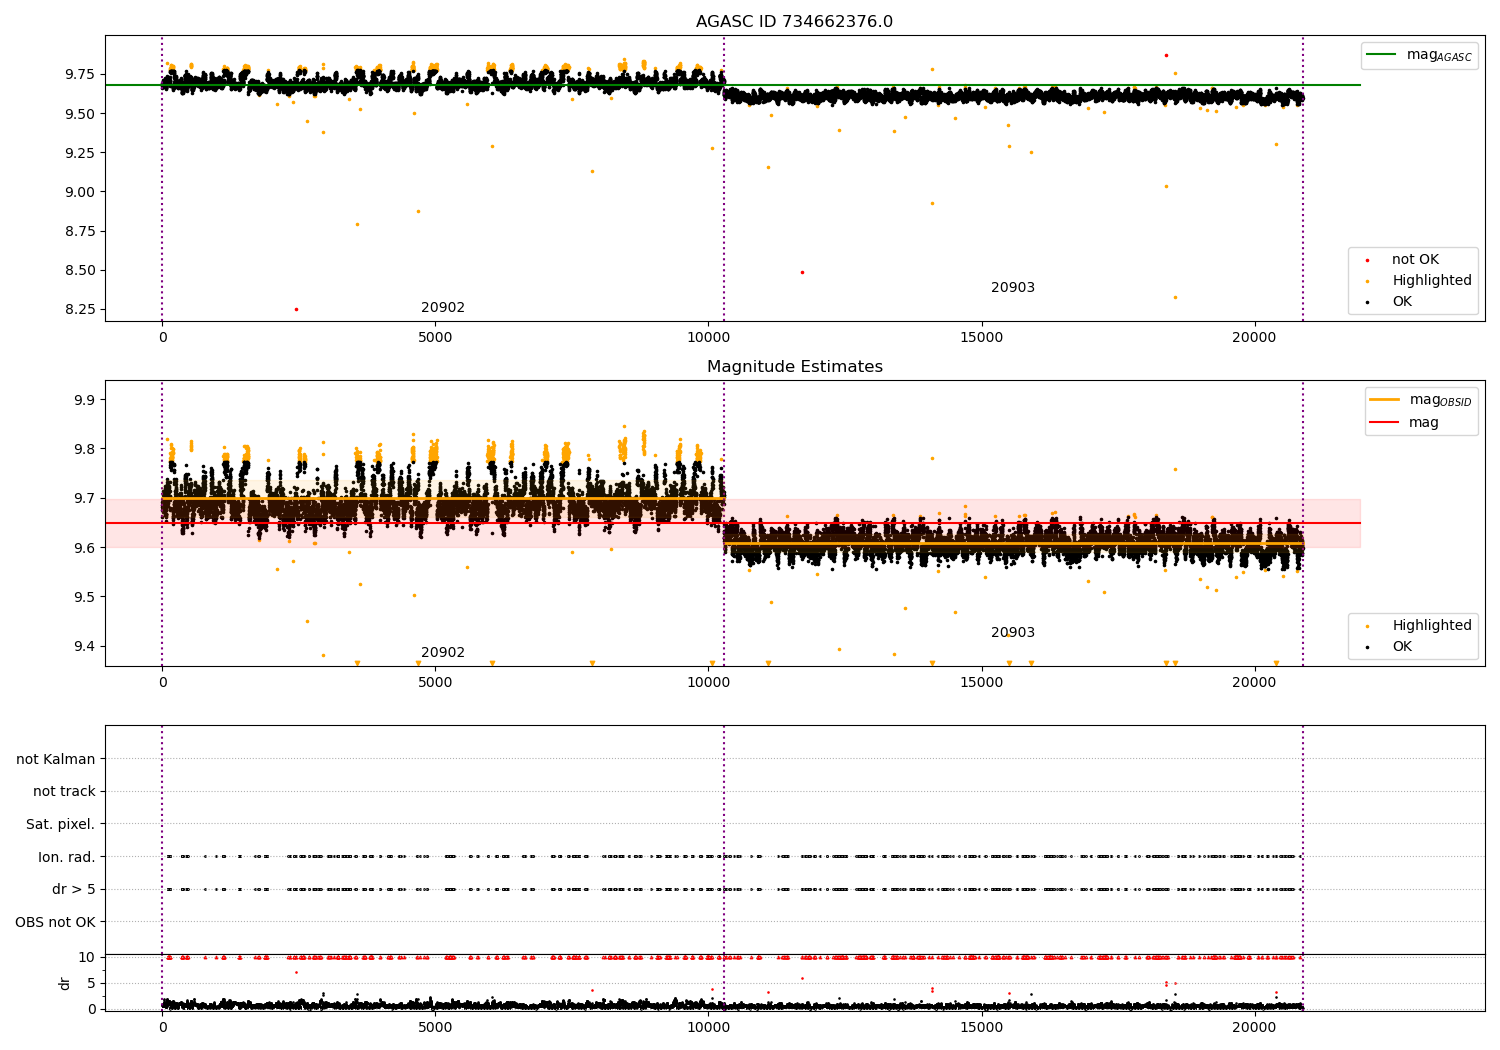
Task: Click the 'OBS not OK' row label
Action: (55, 922)
